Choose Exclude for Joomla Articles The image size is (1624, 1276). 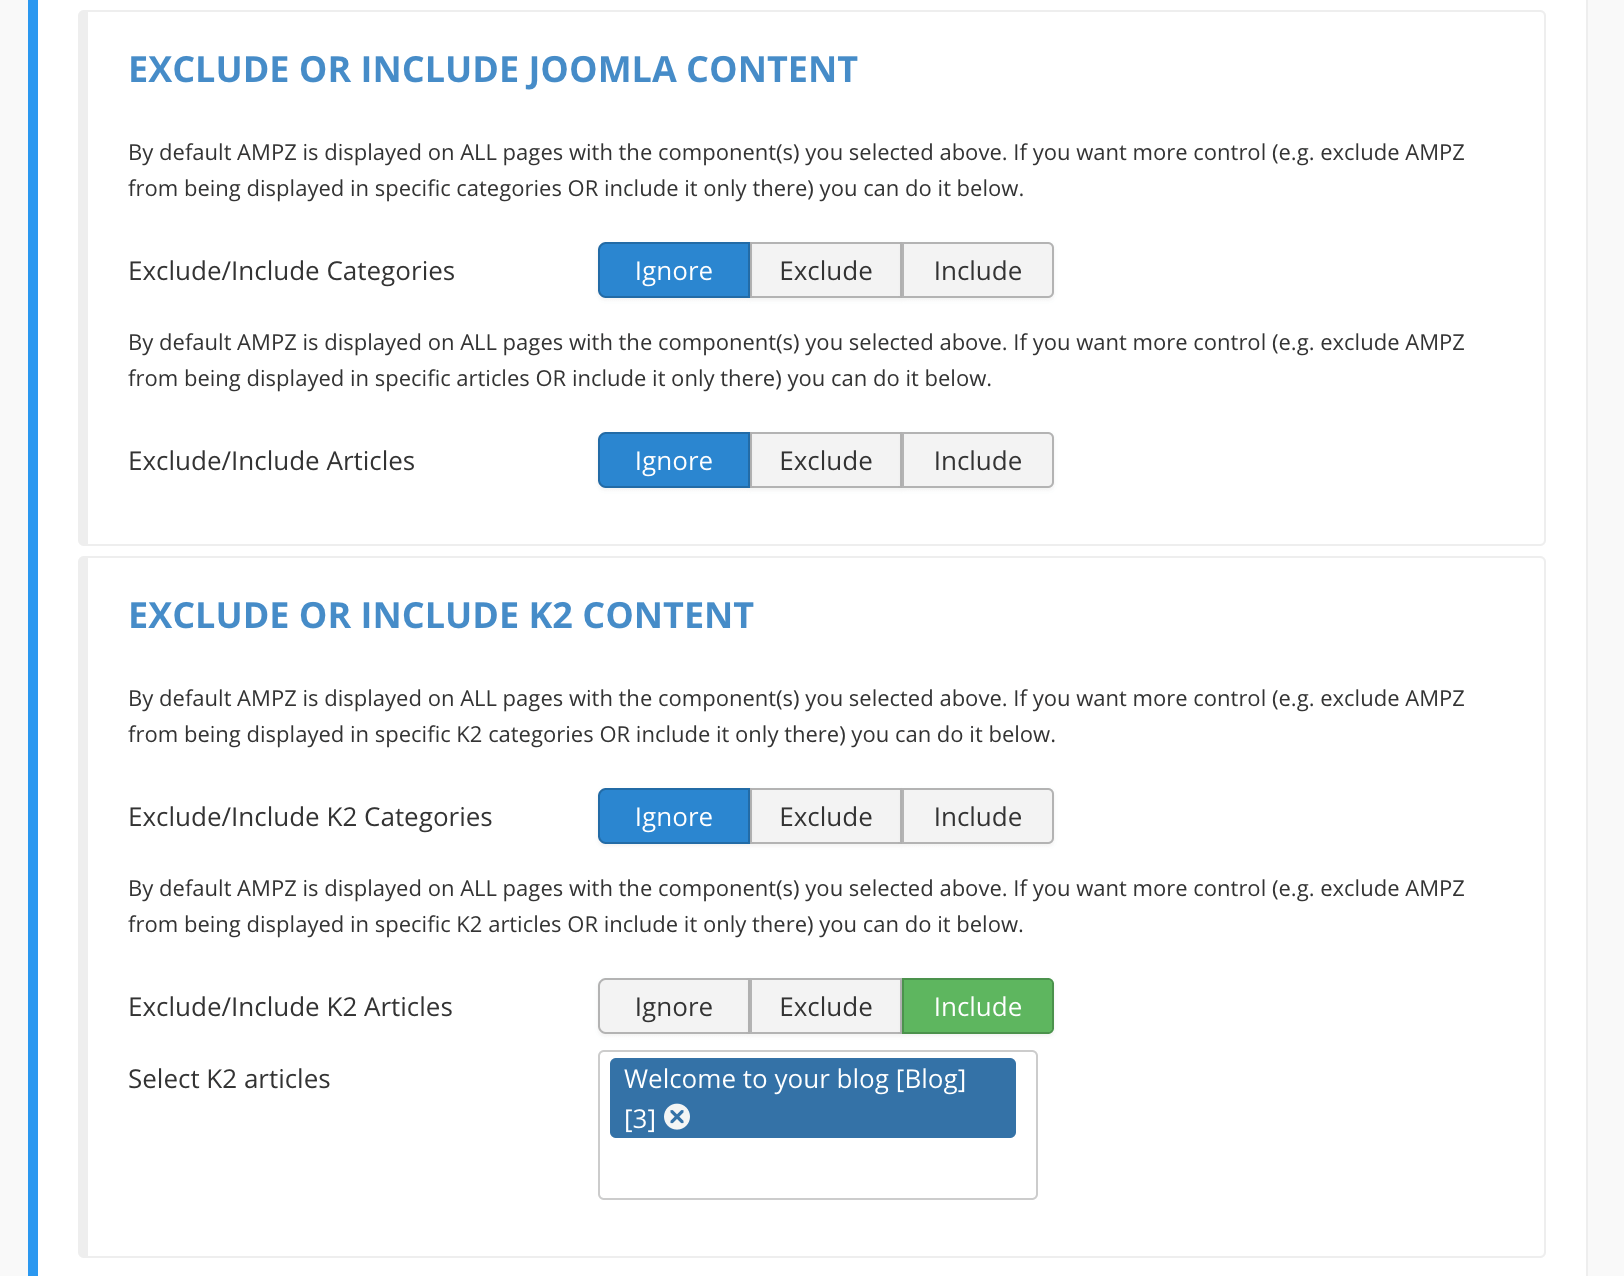coord(826,460)
